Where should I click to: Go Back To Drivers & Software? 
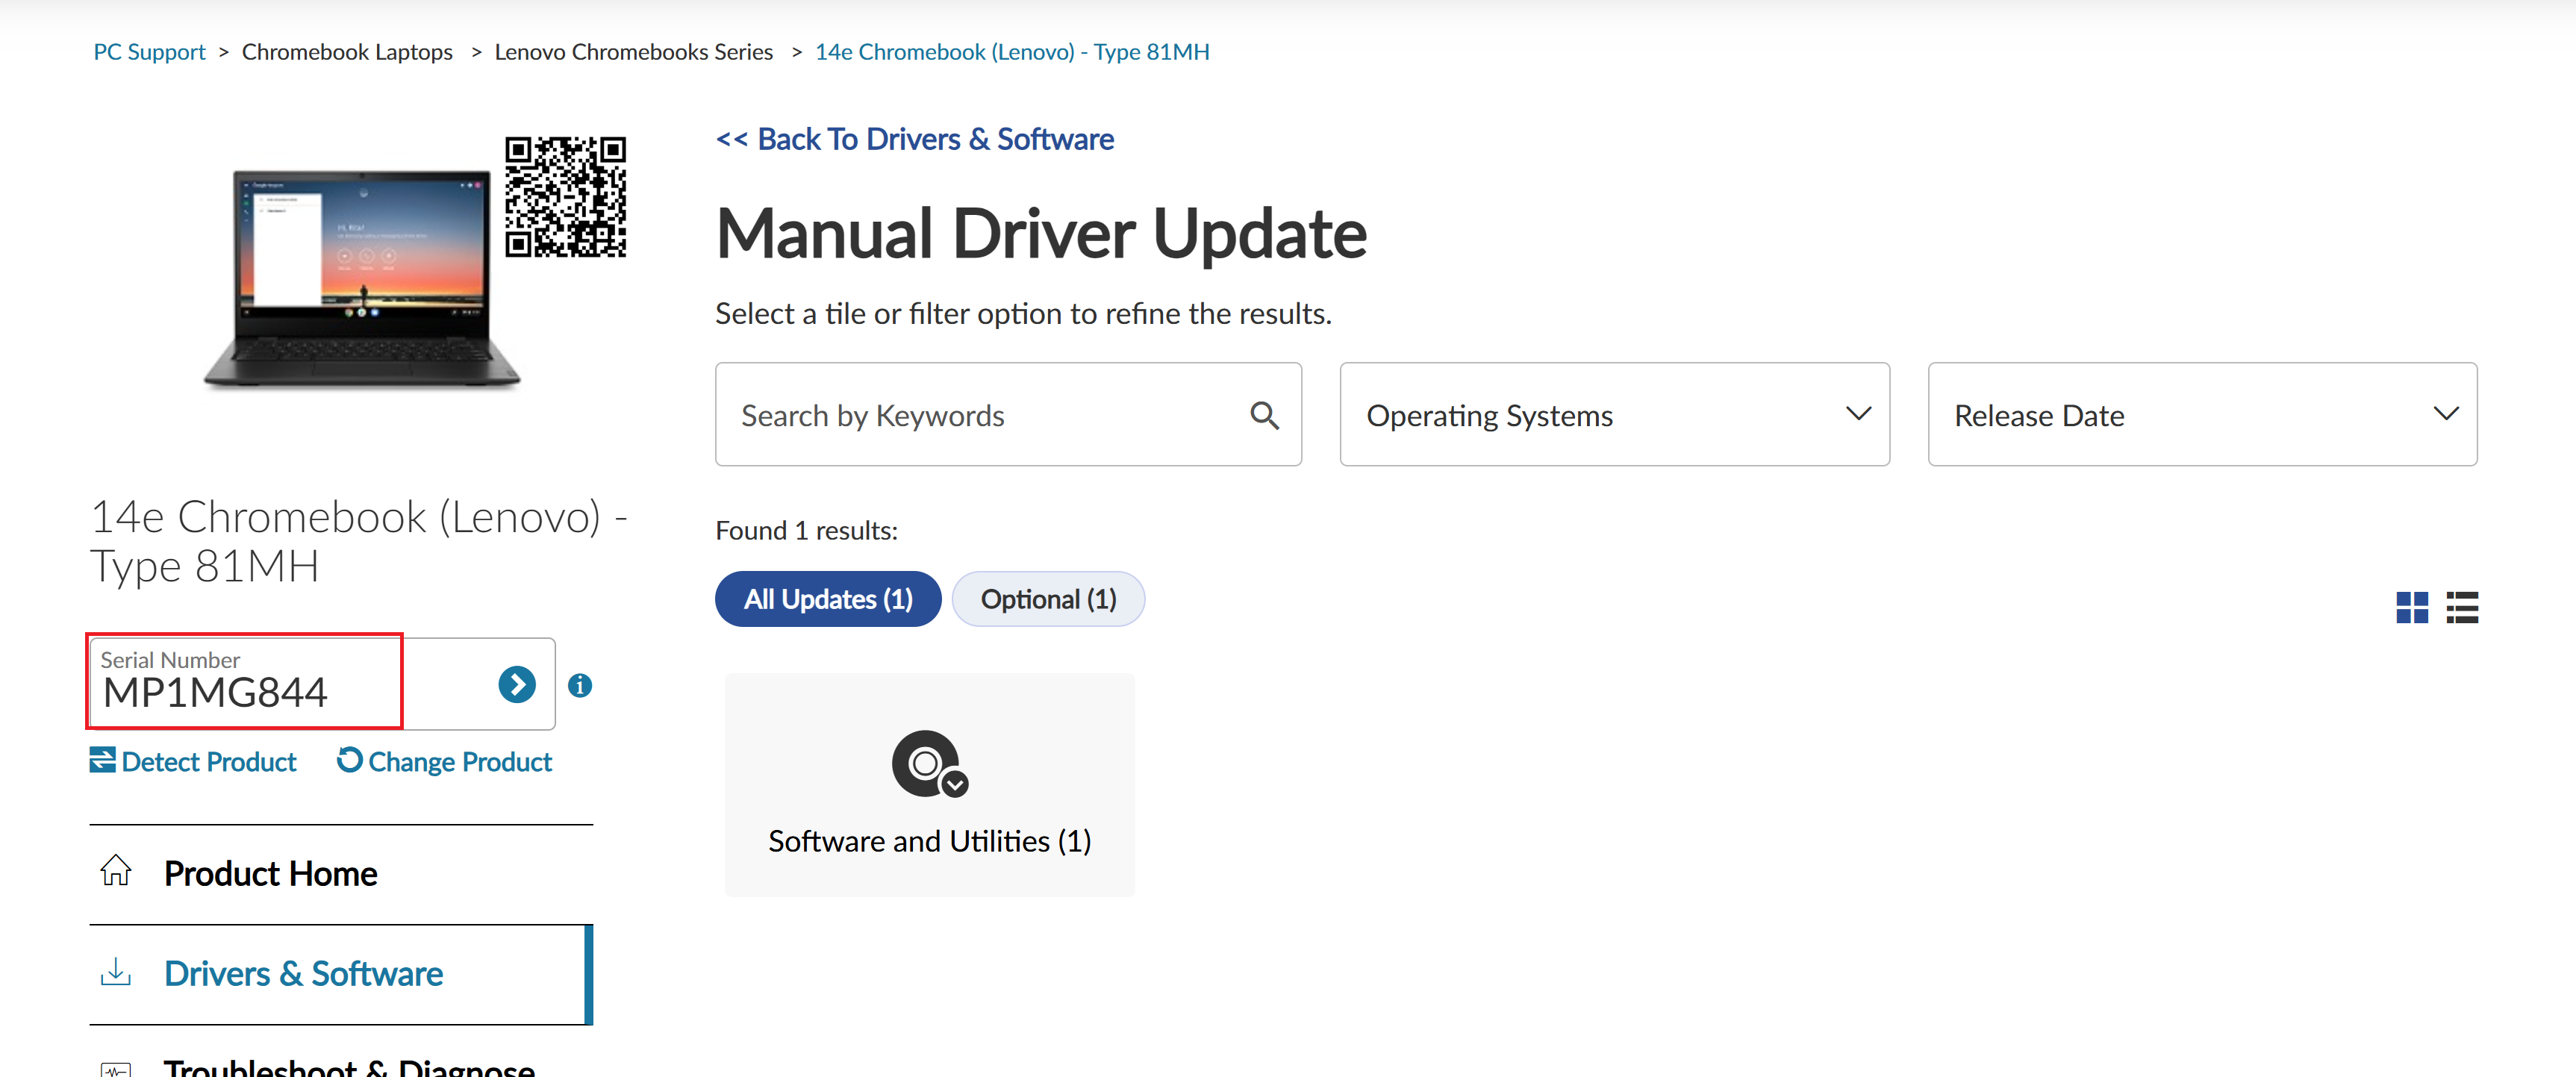(x=914, y=139)
